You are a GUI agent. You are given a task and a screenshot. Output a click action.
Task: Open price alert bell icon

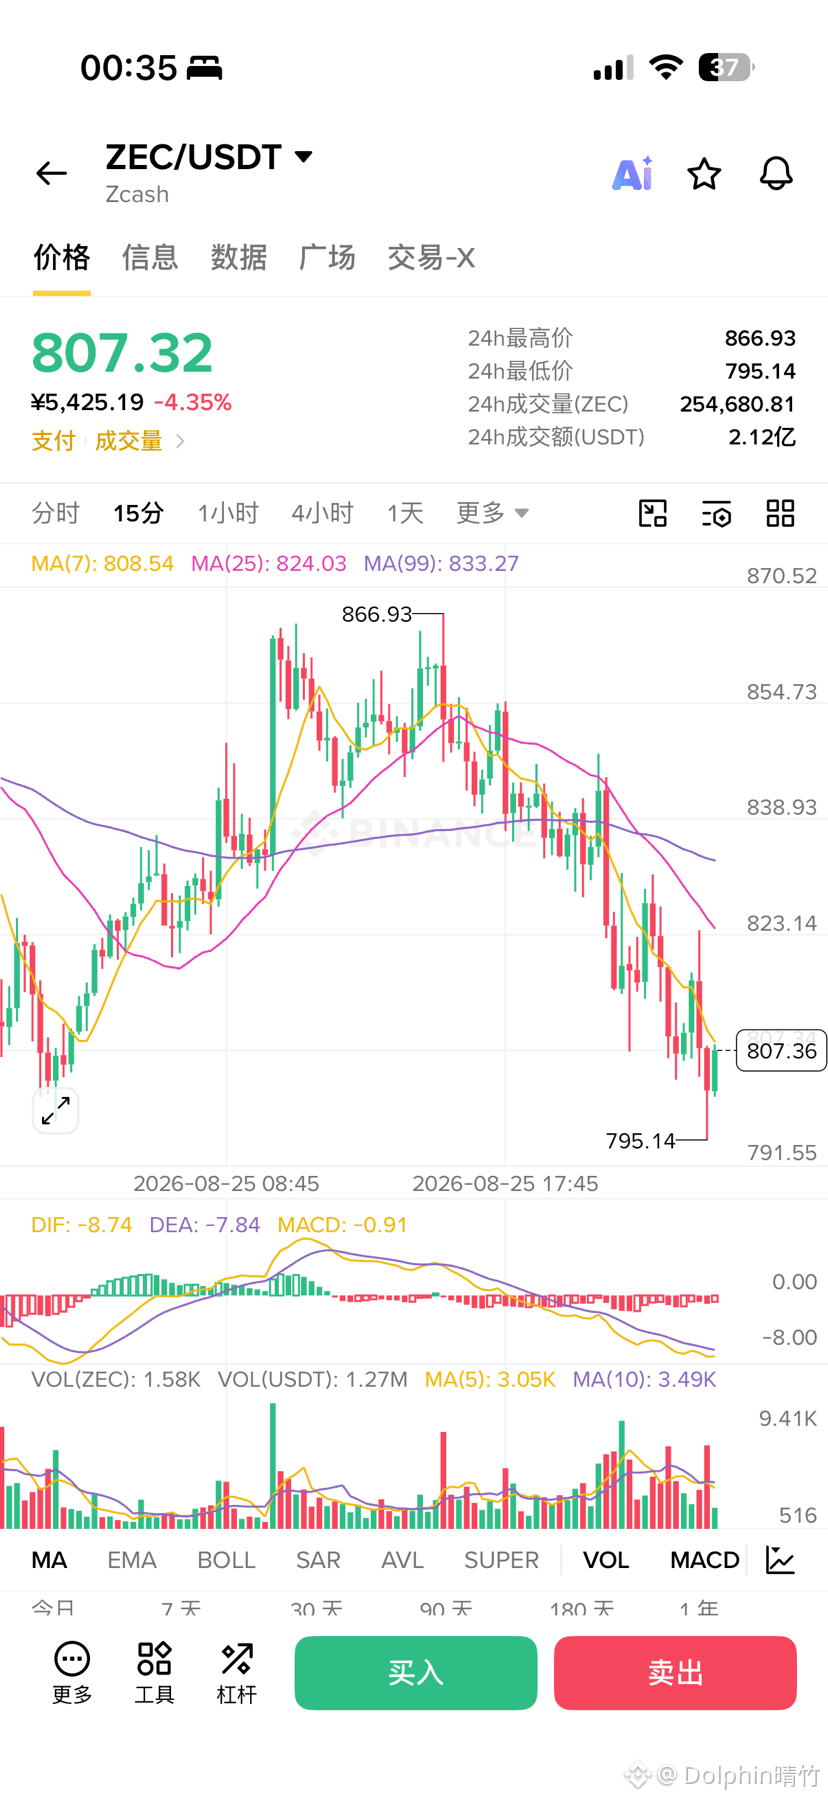tap(776, 174)
